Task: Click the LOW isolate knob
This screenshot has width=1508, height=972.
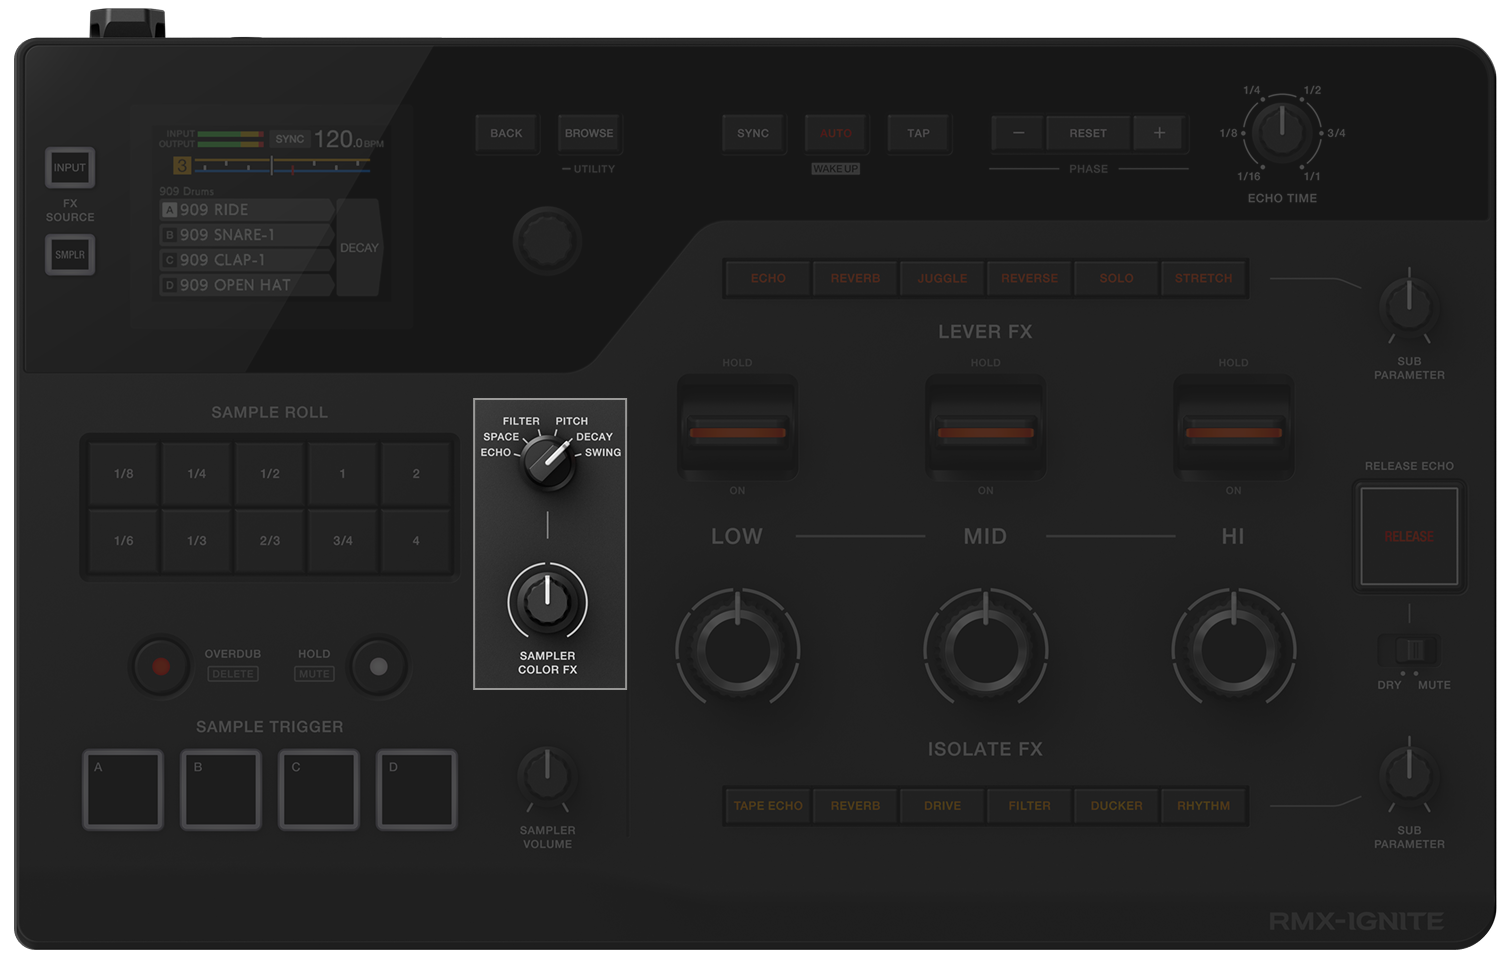Action: tap(737, 650)
